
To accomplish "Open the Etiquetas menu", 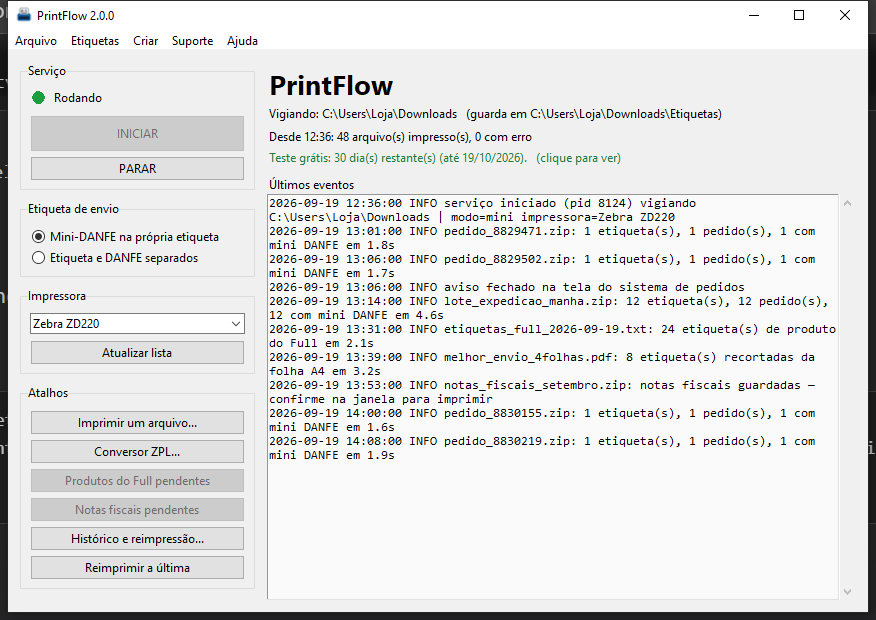I will pos(95,41).
